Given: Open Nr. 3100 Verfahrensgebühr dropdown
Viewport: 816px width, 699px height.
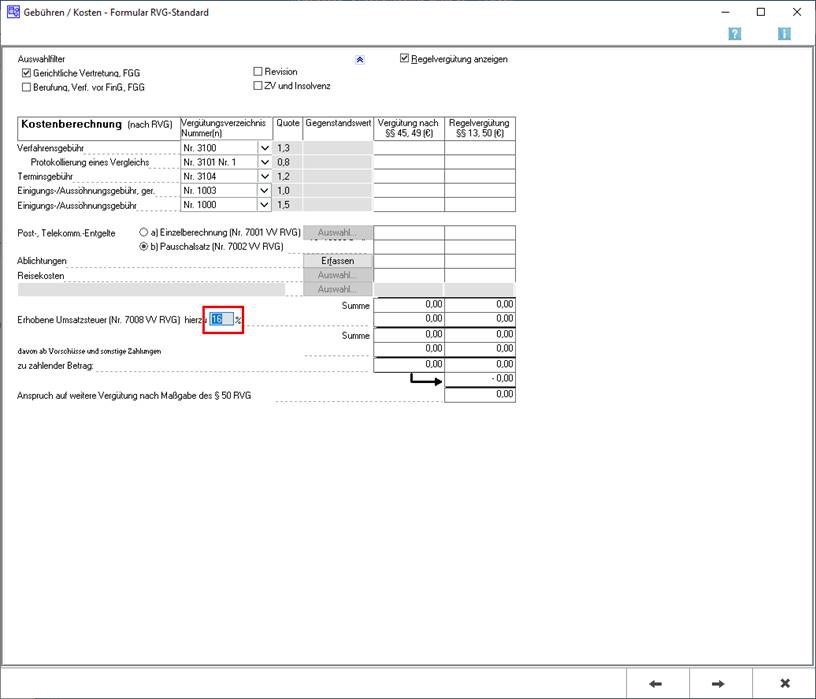Looking at the screenshot, I should click(264, 148).
